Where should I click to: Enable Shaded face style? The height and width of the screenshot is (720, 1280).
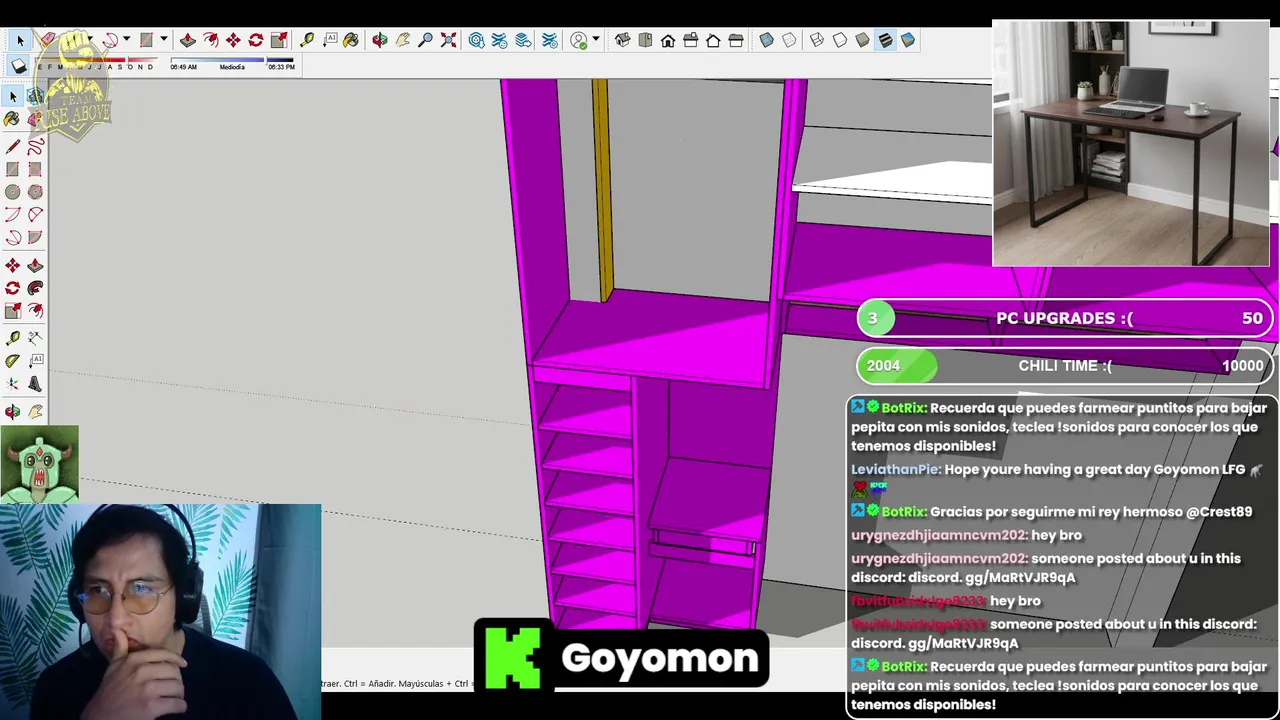(863, 40)
